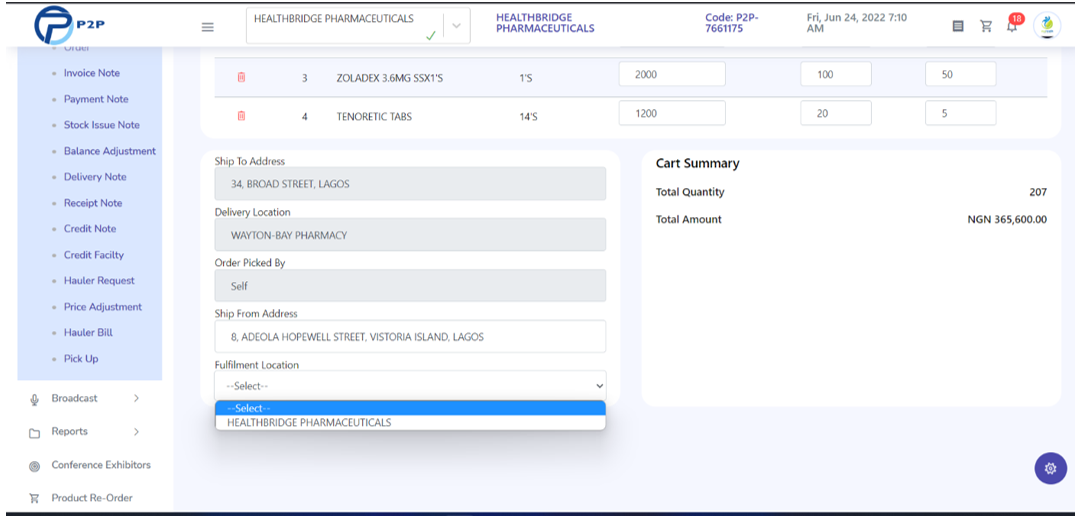Open Delivery Note in sidebar
The height and width of the screenshot is (516, 1079).
click(95, 177)
